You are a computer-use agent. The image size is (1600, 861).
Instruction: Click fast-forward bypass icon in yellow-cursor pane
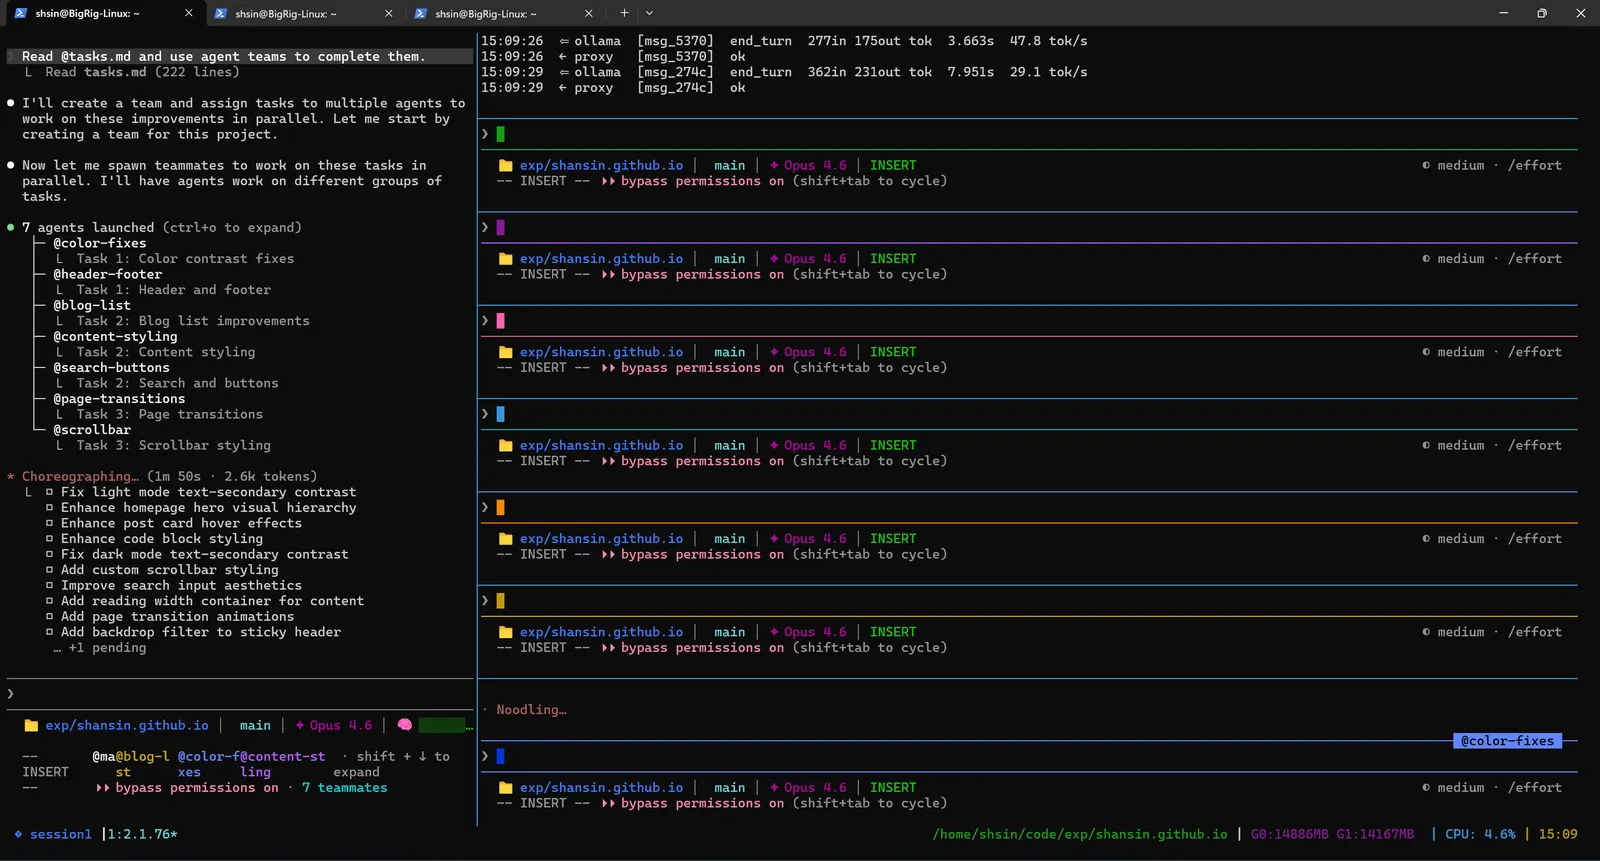[x=608, y=648]
